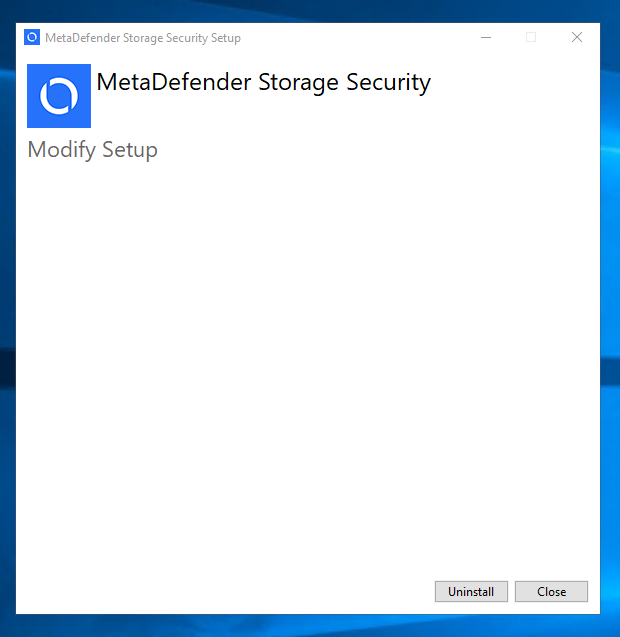The height and width of the screenshot is (637, 620).
Task: Click the white ring inside the blue logo
Action: tap(59, 96)
